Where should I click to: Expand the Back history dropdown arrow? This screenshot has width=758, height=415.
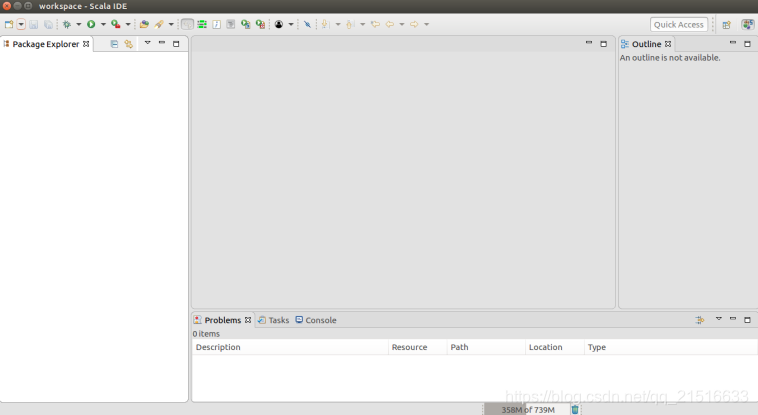click(x=401, y=24)
